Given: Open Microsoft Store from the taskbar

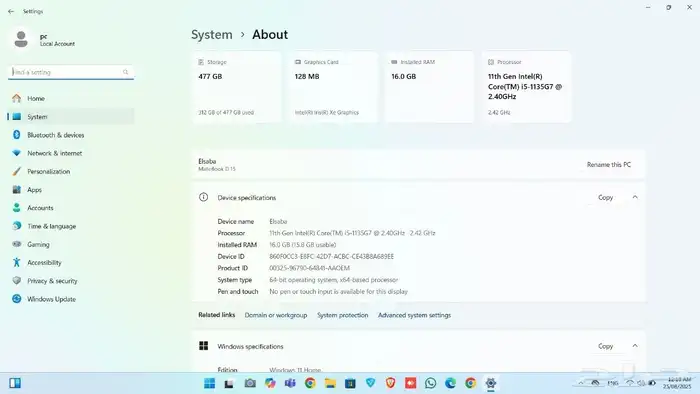Looking at the screenshot, I should [350, 383].
